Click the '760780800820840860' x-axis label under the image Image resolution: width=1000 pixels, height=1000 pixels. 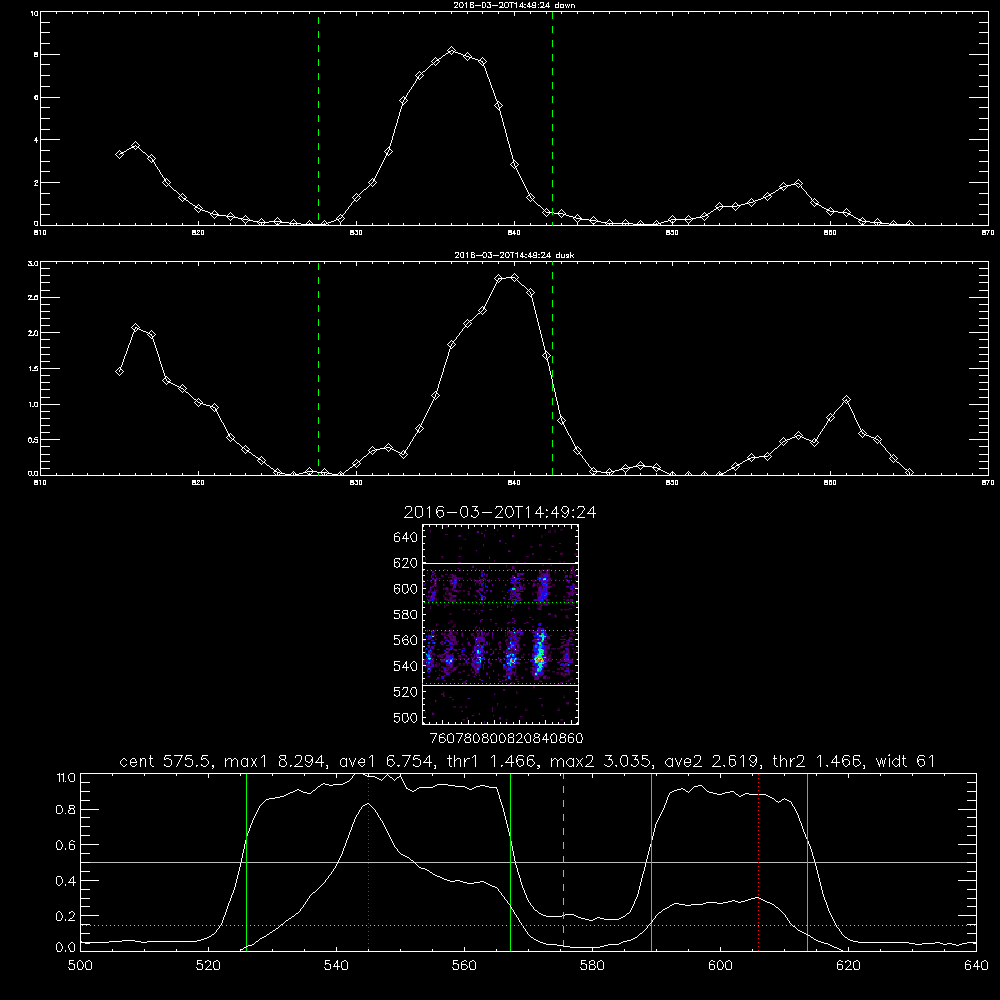coord(506,738)
